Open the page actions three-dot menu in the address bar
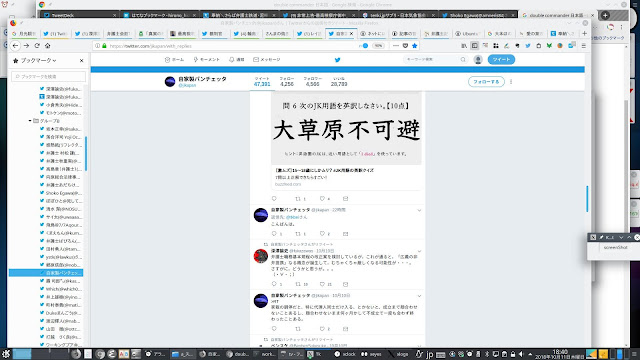This screenshot has width=640, height=360. point(396,46)
